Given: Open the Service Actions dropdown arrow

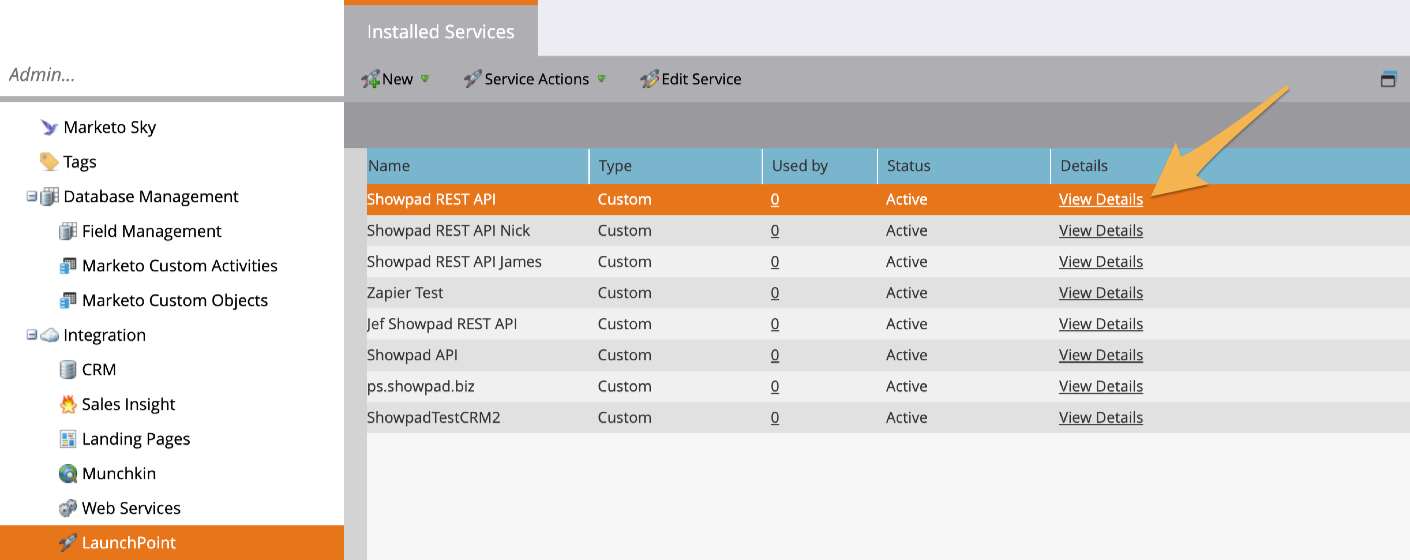Looking at the screenshot, I should pos(601,79).
